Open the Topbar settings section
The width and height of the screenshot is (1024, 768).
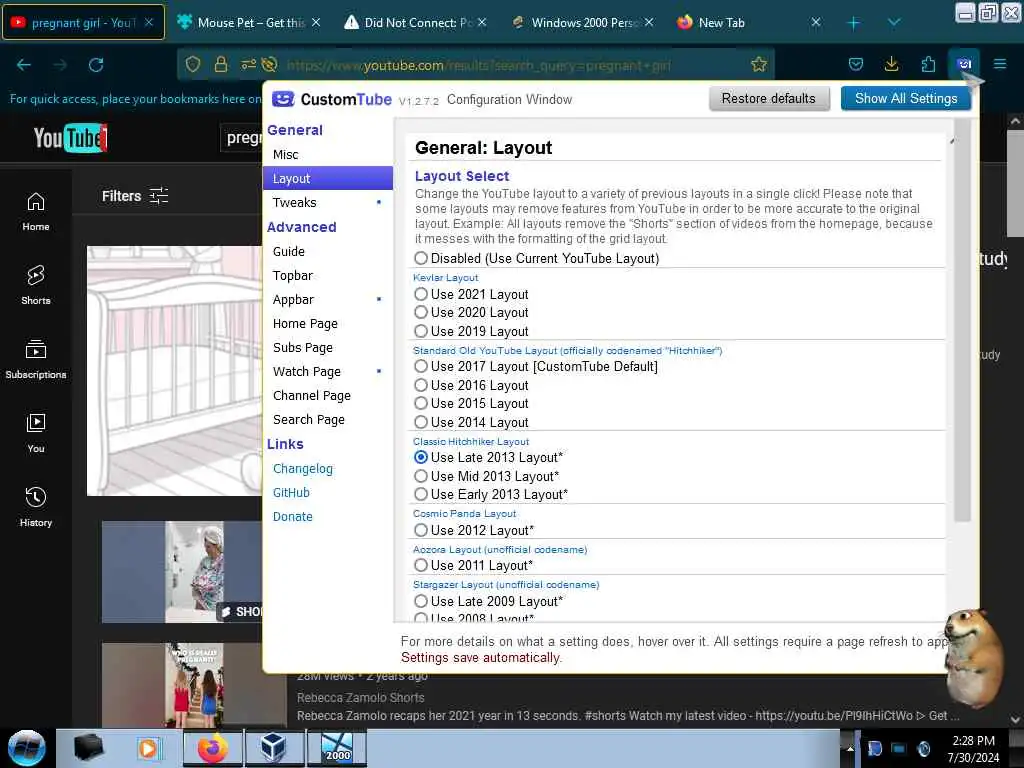(x=328, y=276)
